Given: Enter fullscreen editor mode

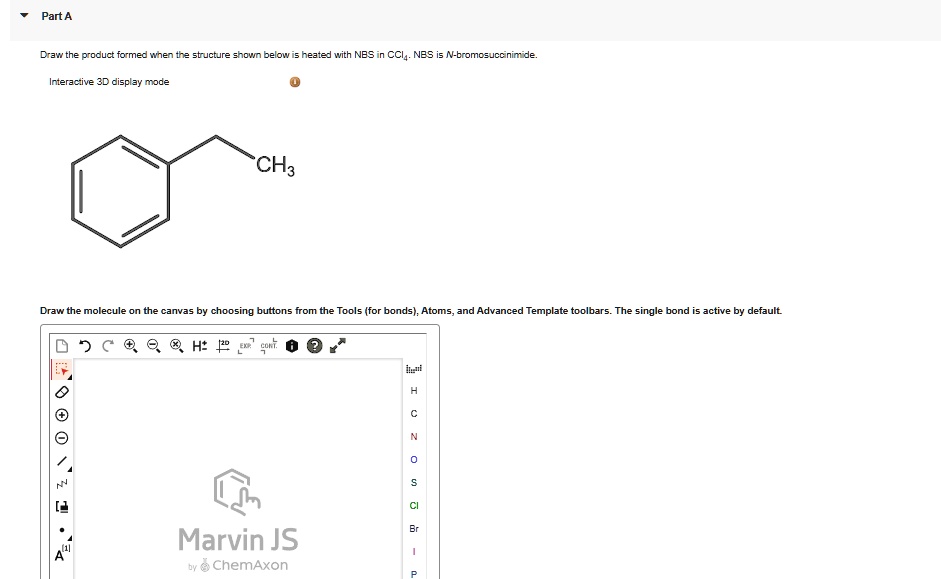Looking at the screenshot, I should [x=337, y=344].
